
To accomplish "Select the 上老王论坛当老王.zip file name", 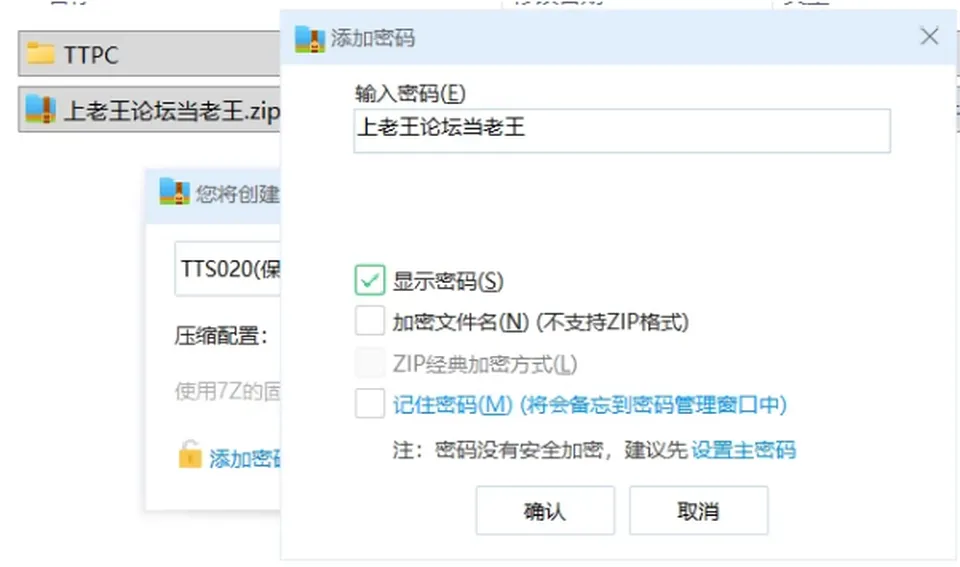I will point(171,111).
